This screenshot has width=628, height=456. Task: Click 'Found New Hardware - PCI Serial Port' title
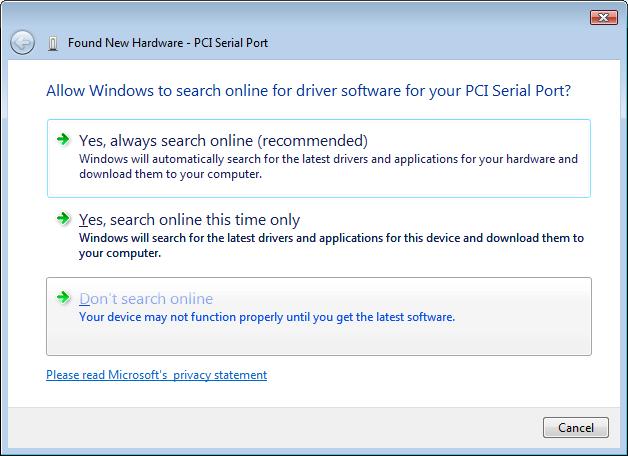point(168,42)
